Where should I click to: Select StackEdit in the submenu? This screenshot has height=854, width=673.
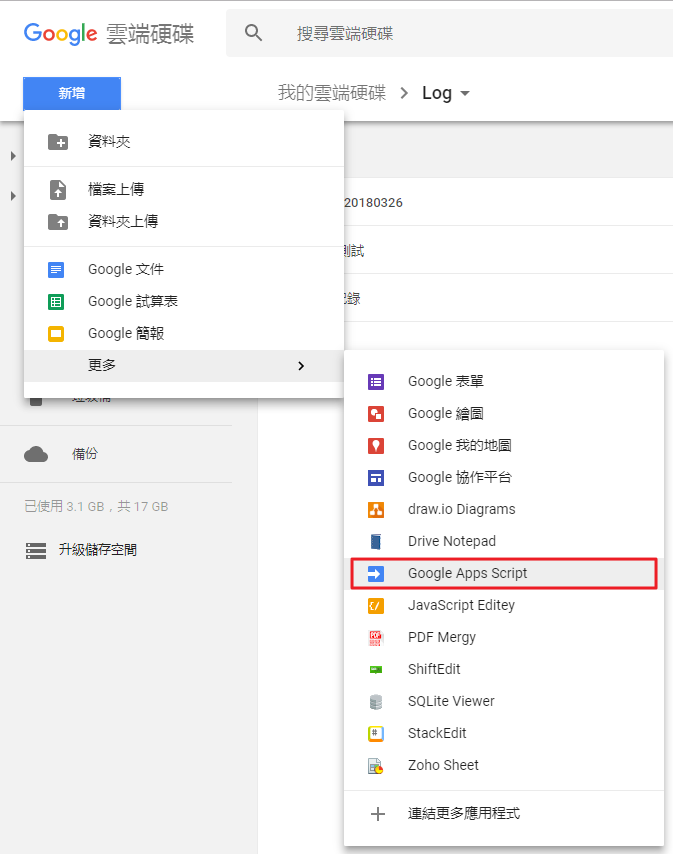(504, 733)
